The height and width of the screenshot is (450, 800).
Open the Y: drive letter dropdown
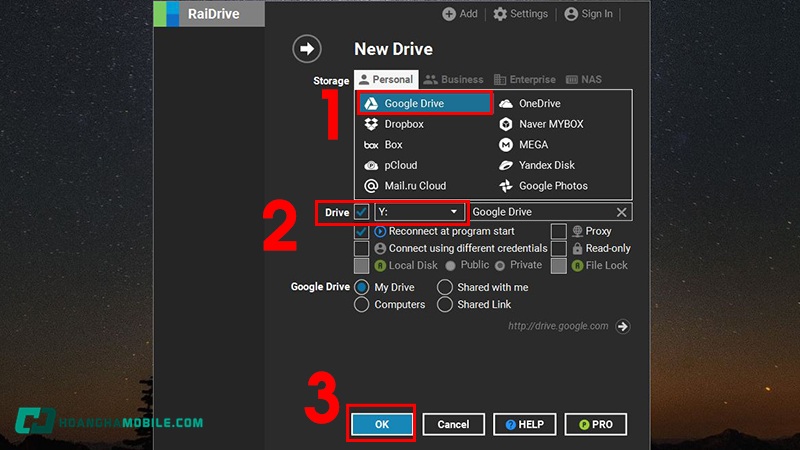(419, 212)
